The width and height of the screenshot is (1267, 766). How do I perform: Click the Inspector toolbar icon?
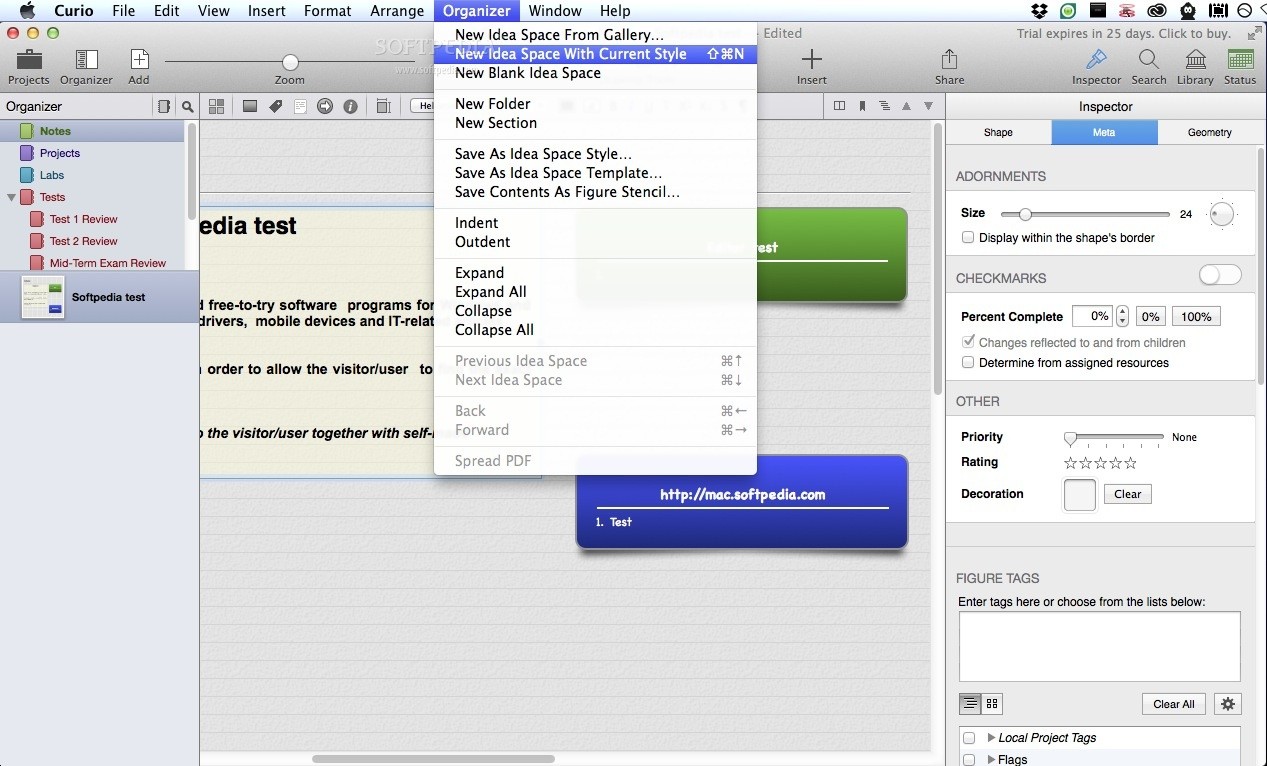click(1096, 66)
